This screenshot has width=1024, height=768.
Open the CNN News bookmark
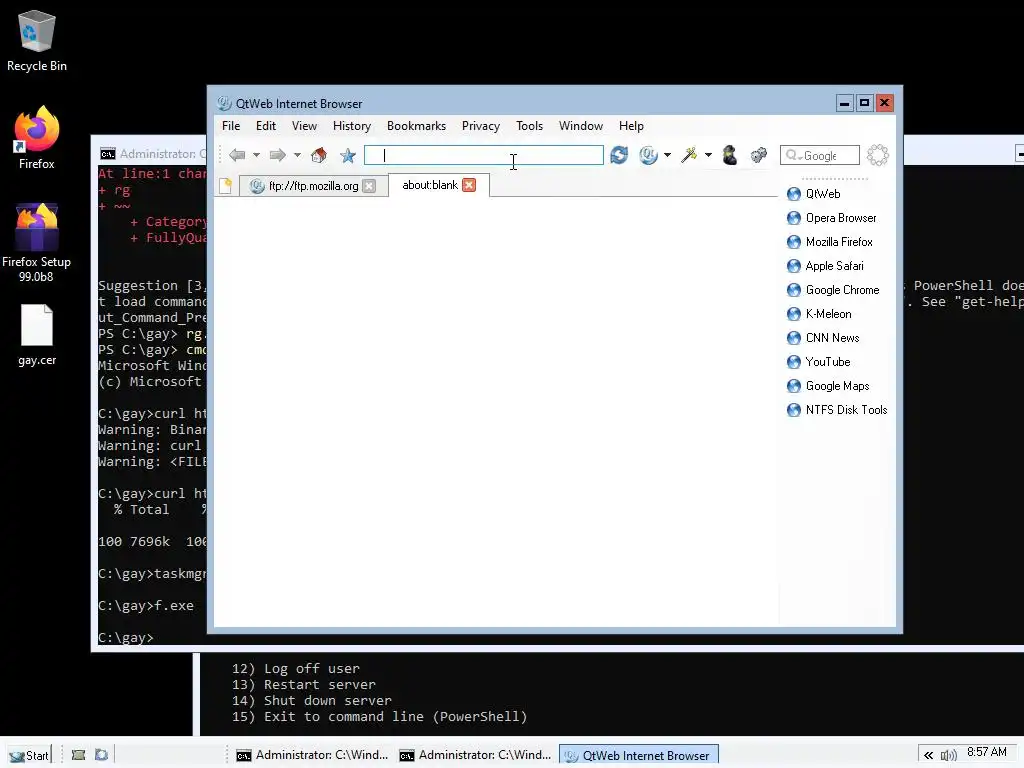point(823,338)
